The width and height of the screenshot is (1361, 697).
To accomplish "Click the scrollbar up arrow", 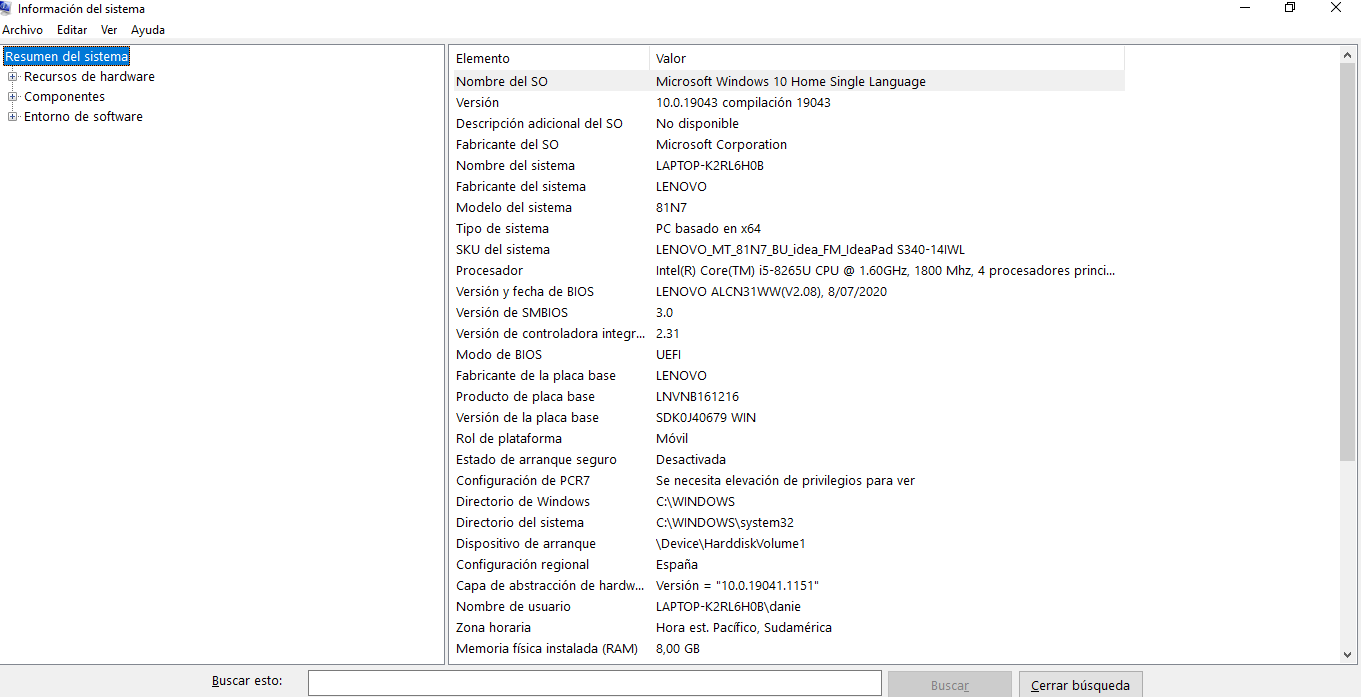I will pos(1348,56).
